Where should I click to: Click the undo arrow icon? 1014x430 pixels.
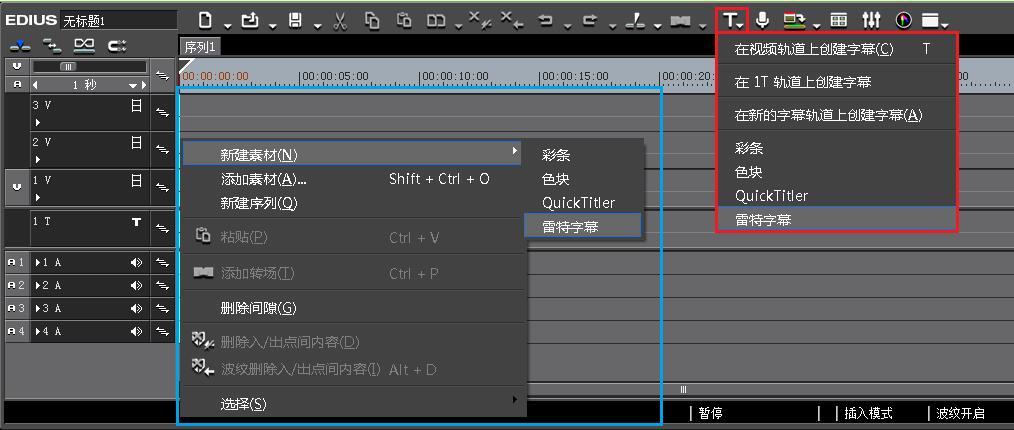click(x=546, y=19)
